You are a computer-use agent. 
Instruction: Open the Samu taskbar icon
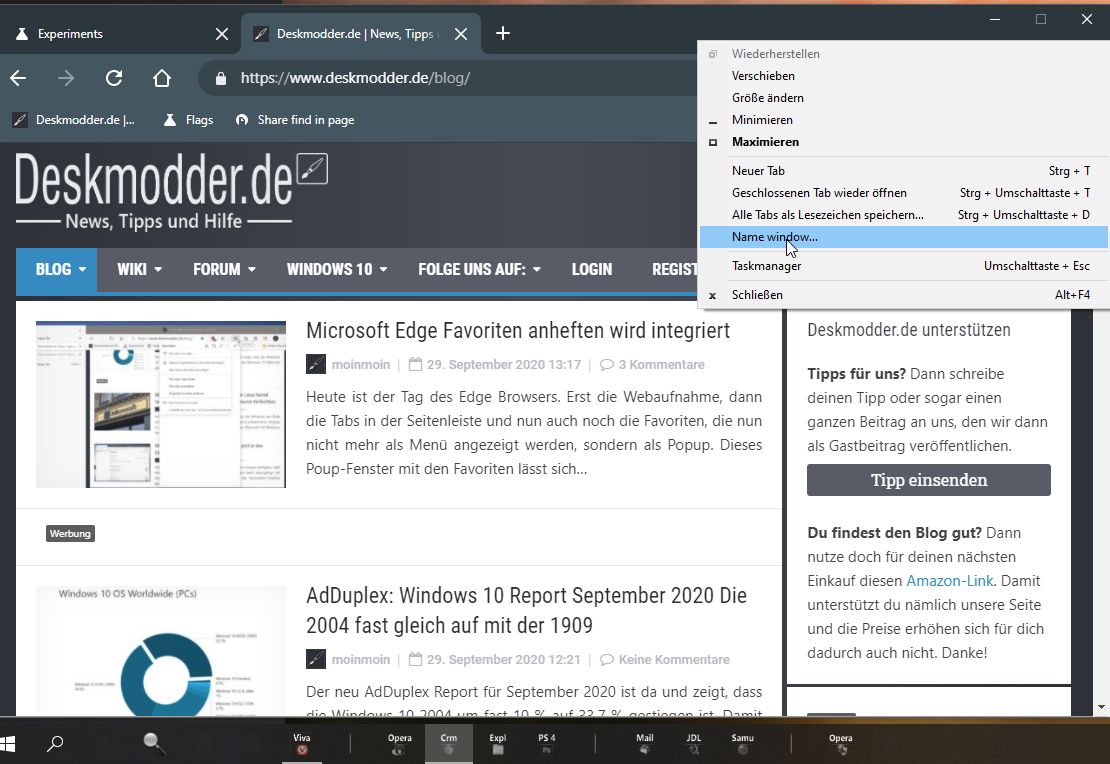click(x=743, y=743)
